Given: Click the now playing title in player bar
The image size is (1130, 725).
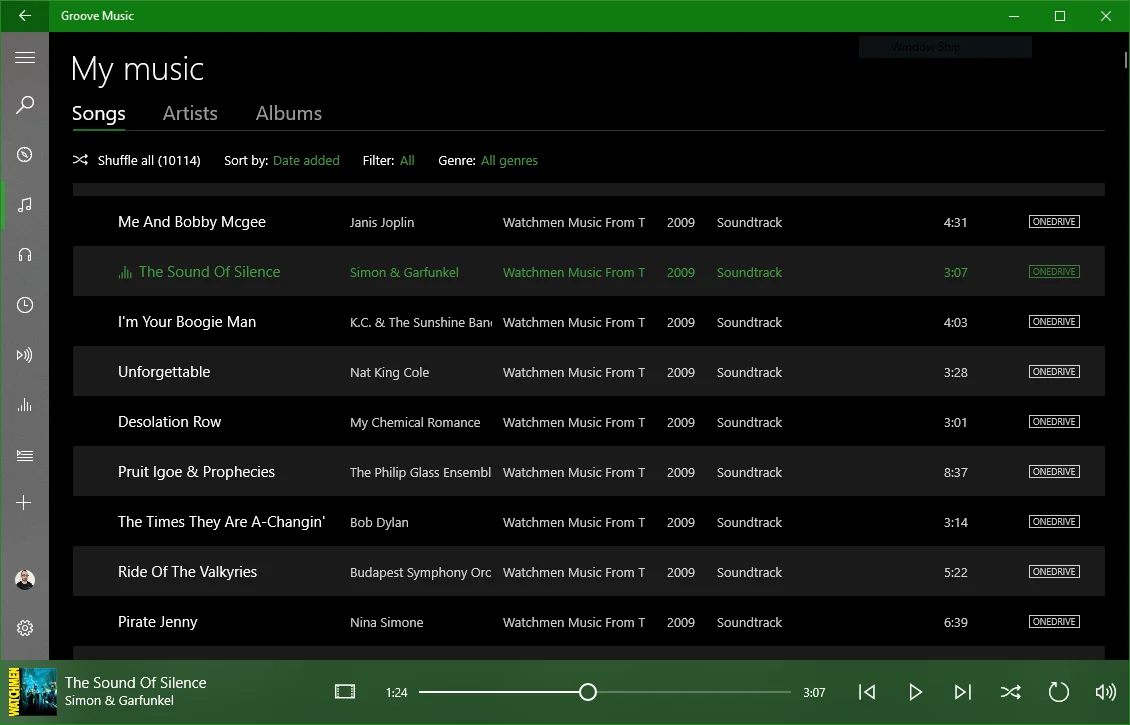Looking at the screenshot, I should [x=135, y=682].
